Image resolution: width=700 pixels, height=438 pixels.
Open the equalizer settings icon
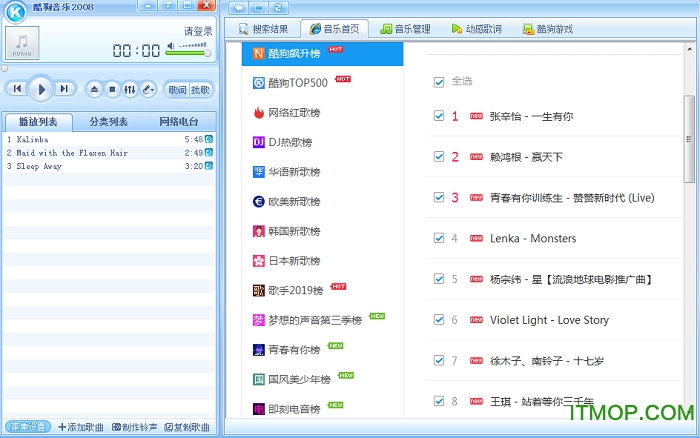coord(129,90)
